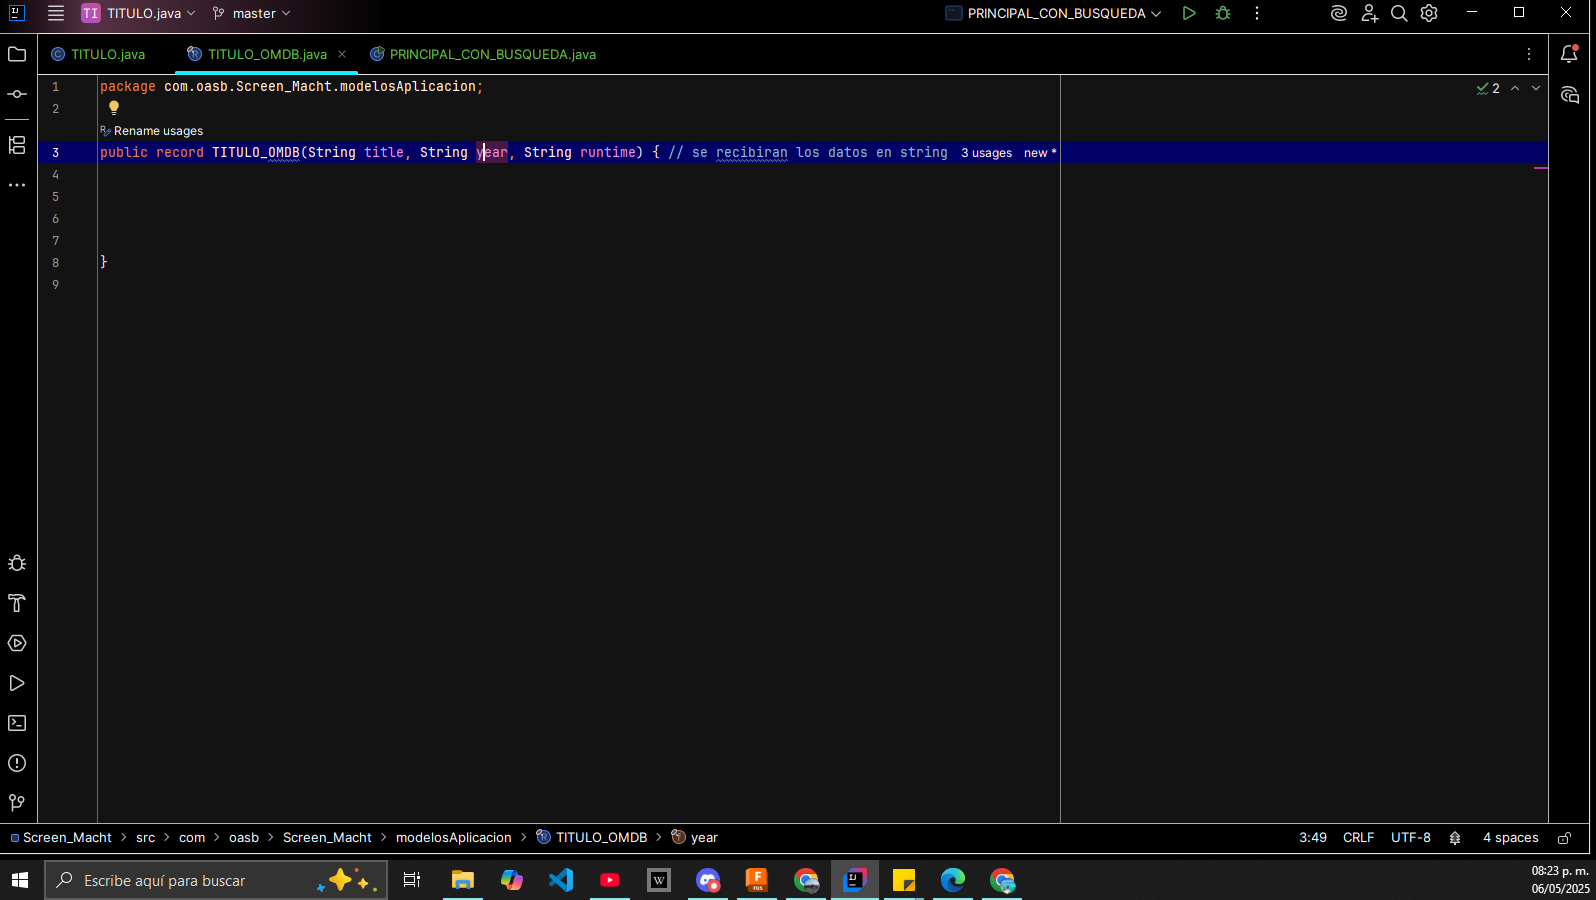Viewport: 1596px width, 900px height.
Task: Click modelosAplicacion breadcrumb
Action: 453,838
